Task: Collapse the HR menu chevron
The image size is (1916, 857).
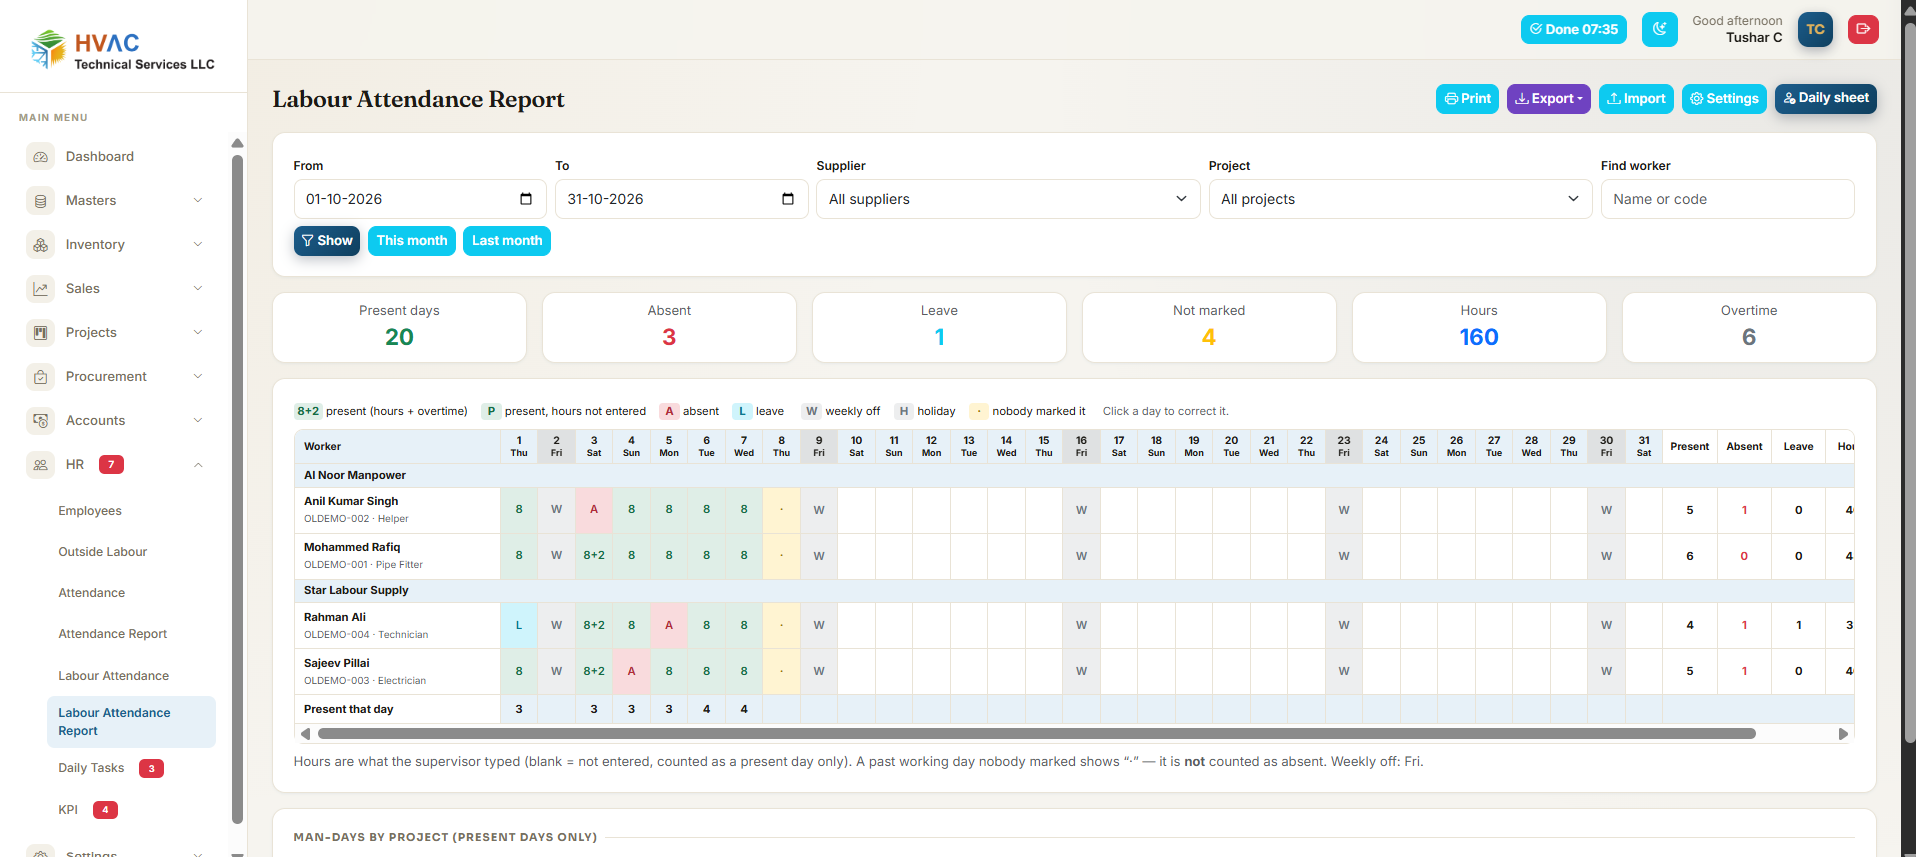Action: click(x=198, y=465)
